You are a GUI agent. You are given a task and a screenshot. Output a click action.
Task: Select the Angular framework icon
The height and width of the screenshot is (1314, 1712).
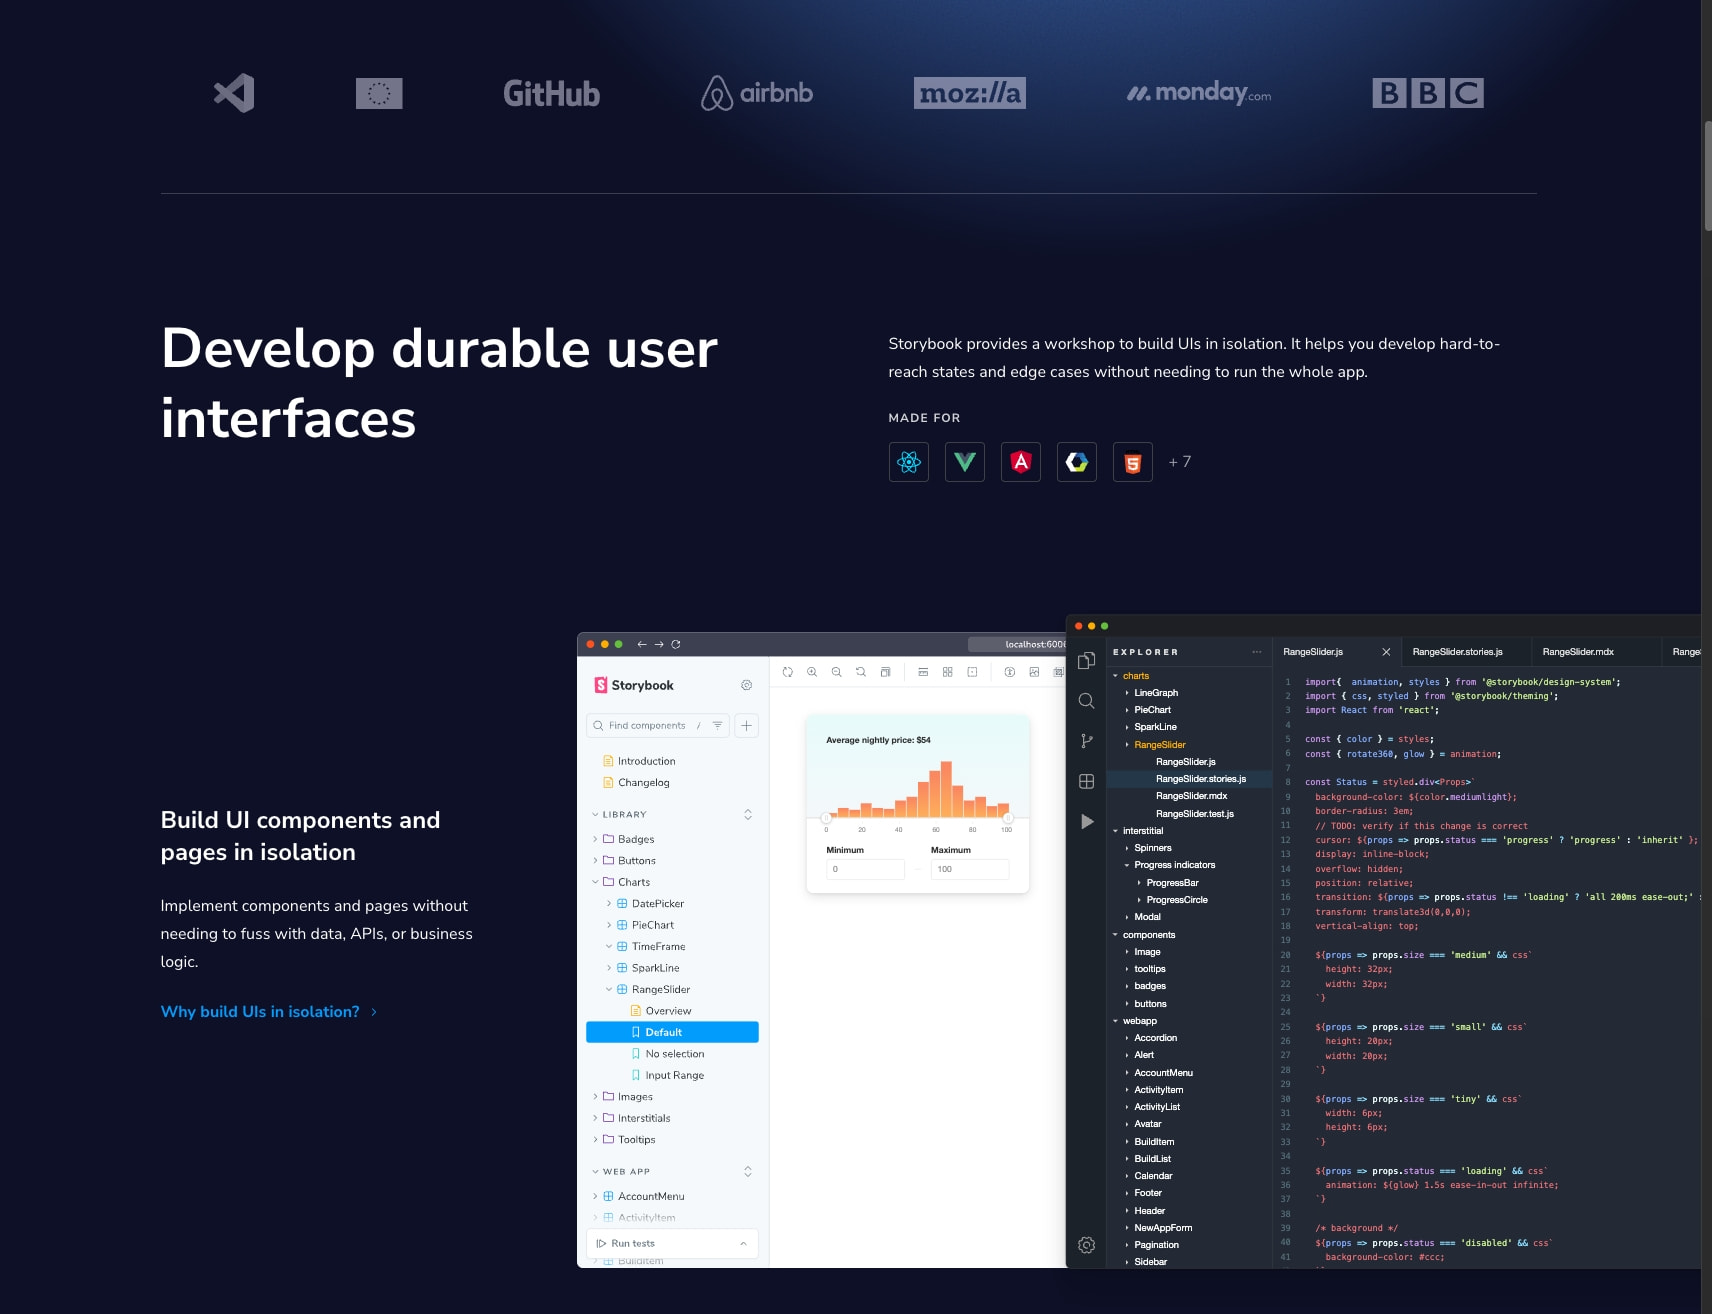click(x=1021, y=462)
